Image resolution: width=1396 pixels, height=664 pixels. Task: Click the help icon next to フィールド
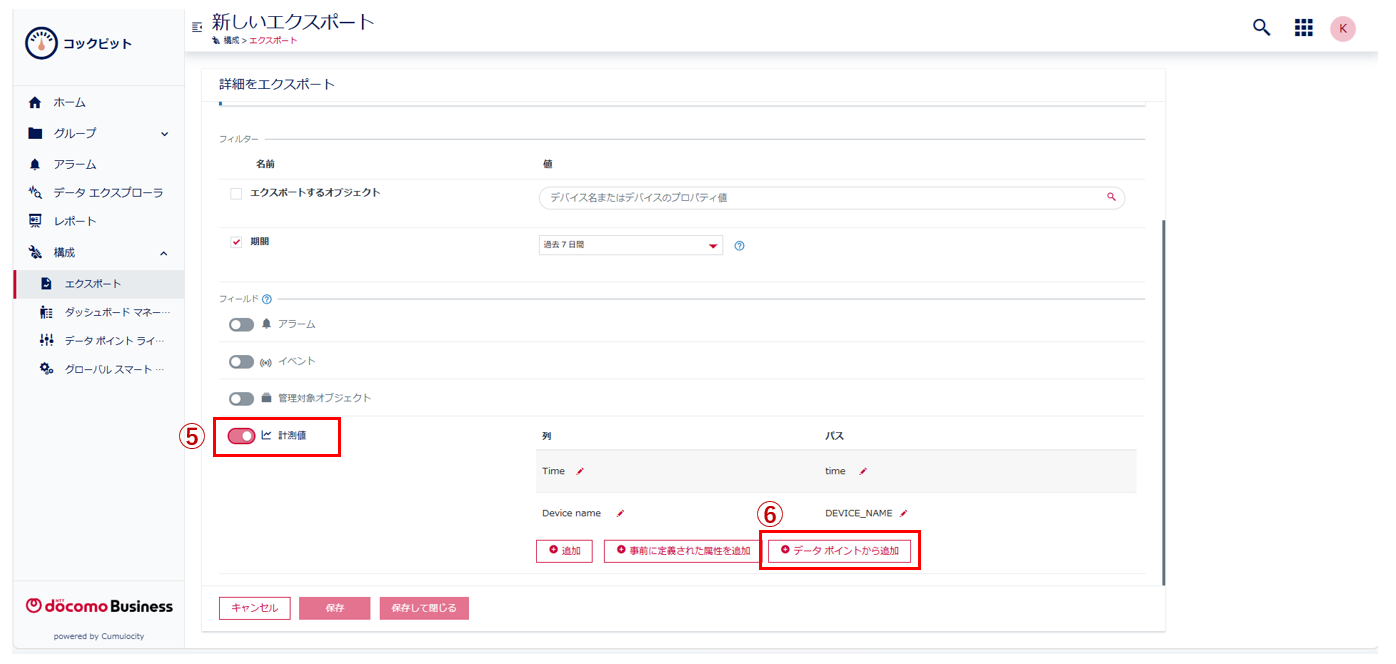coord(267,299)
